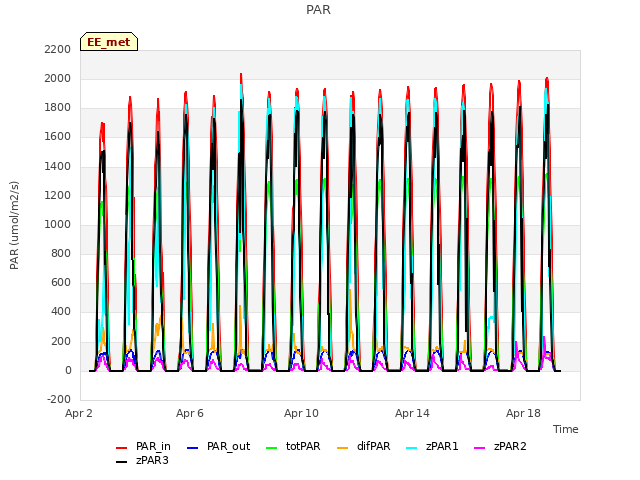Click the 400 y-axis tick label
The image size is (640, 480).
[x=61, y=312]
